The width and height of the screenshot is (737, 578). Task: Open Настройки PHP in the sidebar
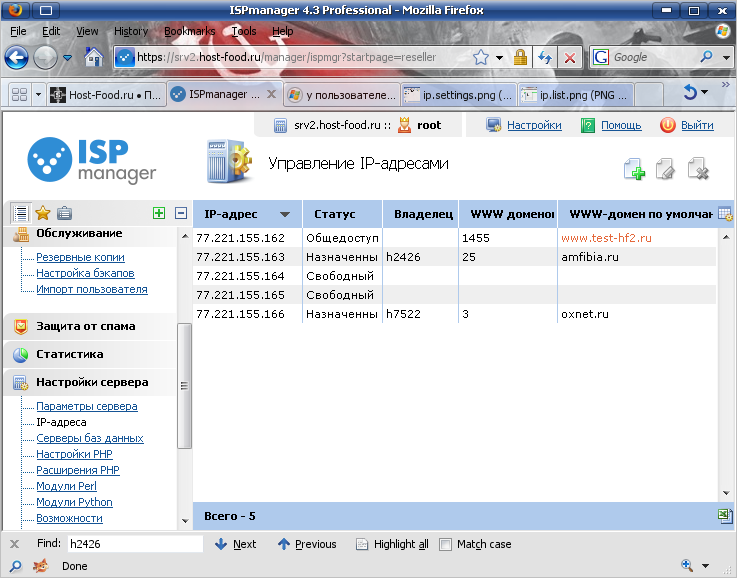tap(74, 454)
